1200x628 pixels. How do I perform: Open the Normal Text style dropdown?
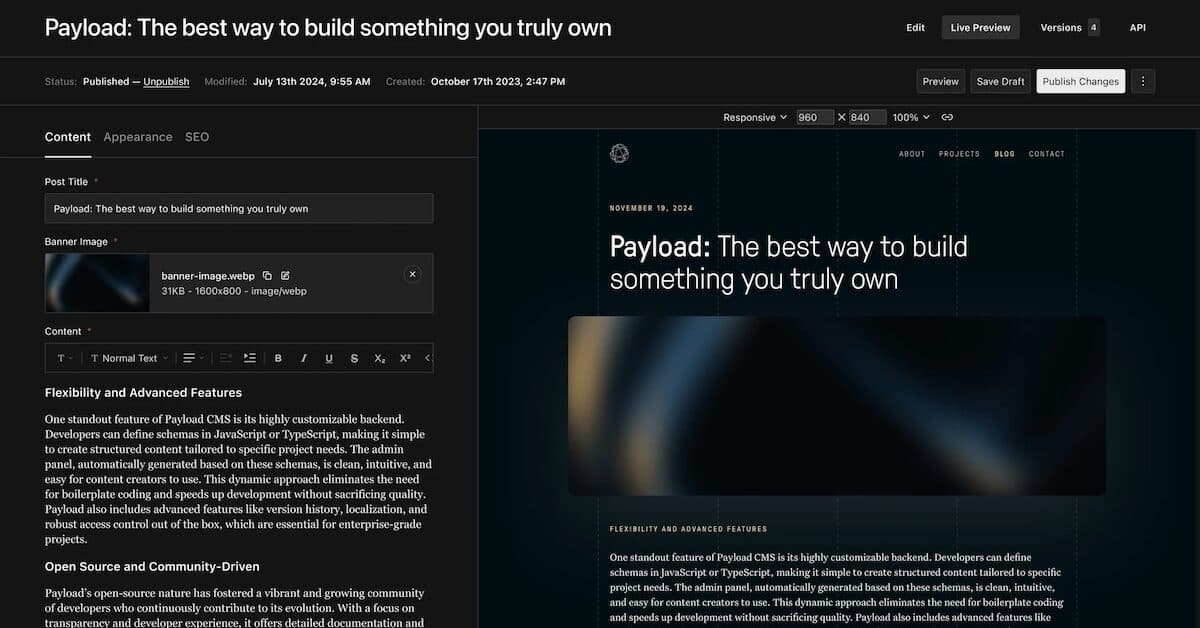click(x=129, y=358)
